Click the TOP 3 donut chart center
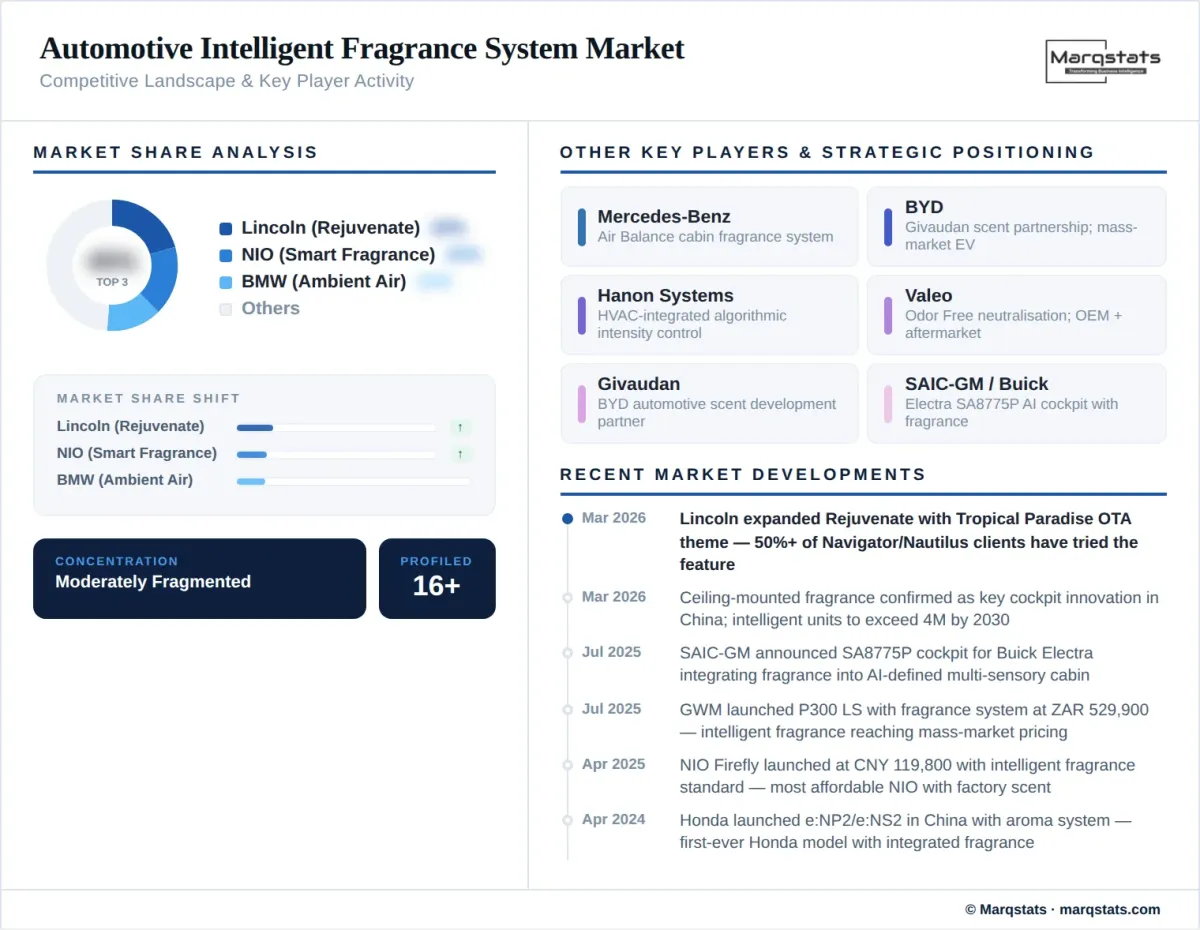1200x930 pixels. [112, 265]
